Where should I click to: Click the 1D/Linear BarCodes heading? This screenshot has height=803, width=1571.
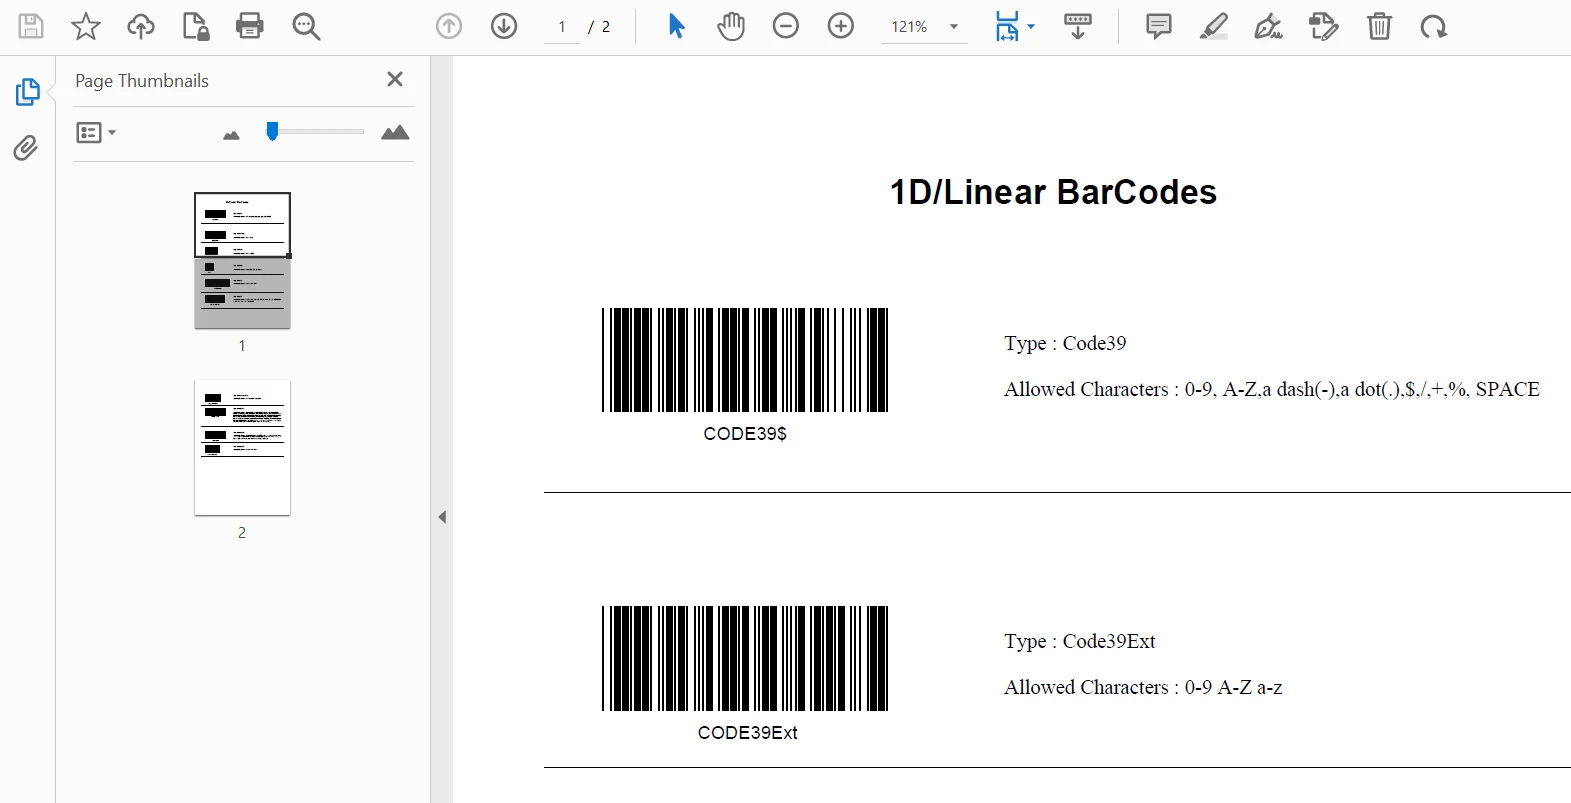[1053, 192]
